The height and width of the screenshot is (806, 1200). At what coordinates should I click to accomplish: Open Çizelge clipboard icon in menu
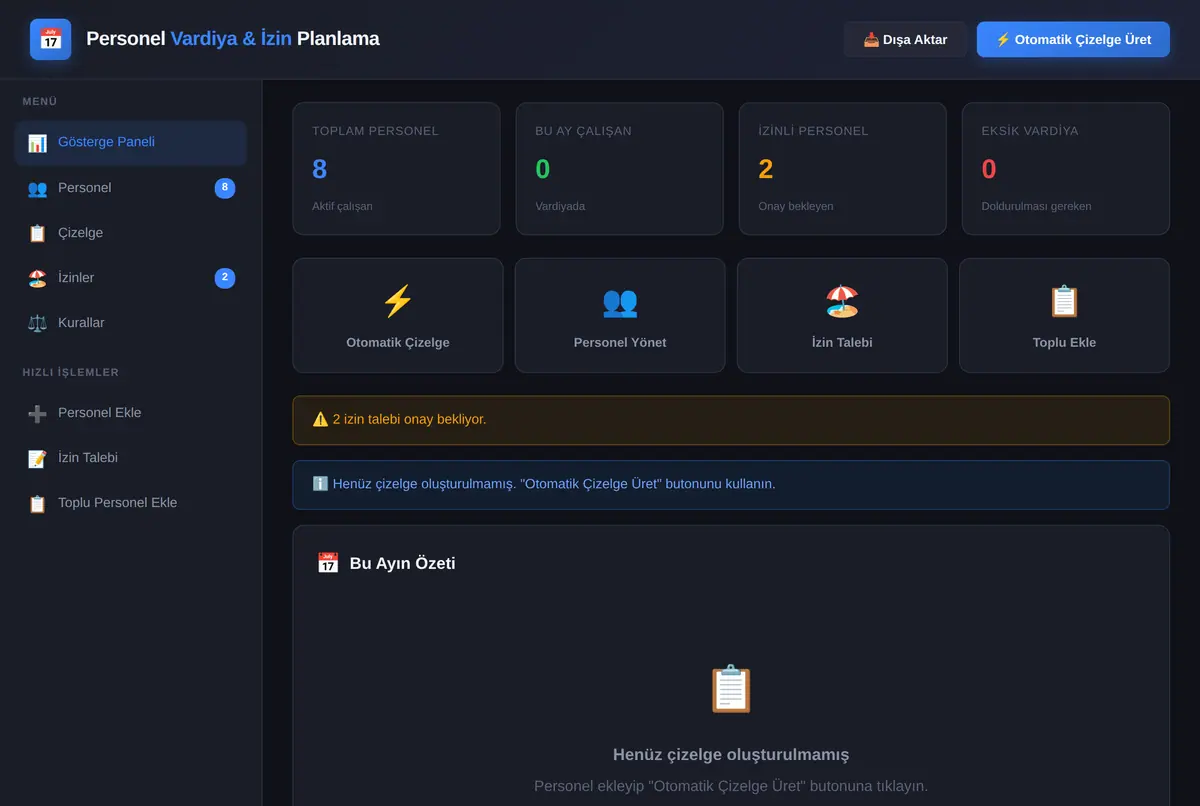click(37, 233)
